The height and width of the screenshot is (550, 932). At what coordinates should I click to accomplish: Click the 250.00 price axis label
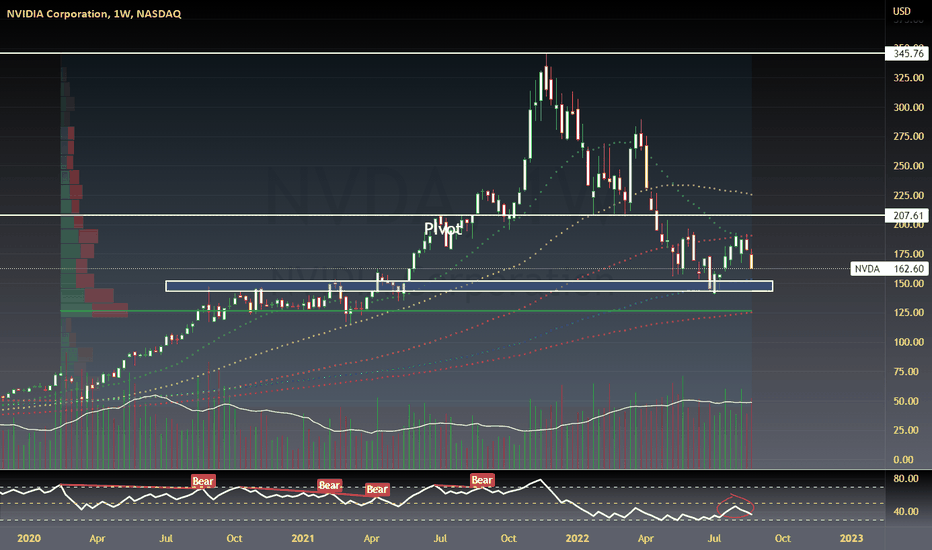[x=909, y=166]
